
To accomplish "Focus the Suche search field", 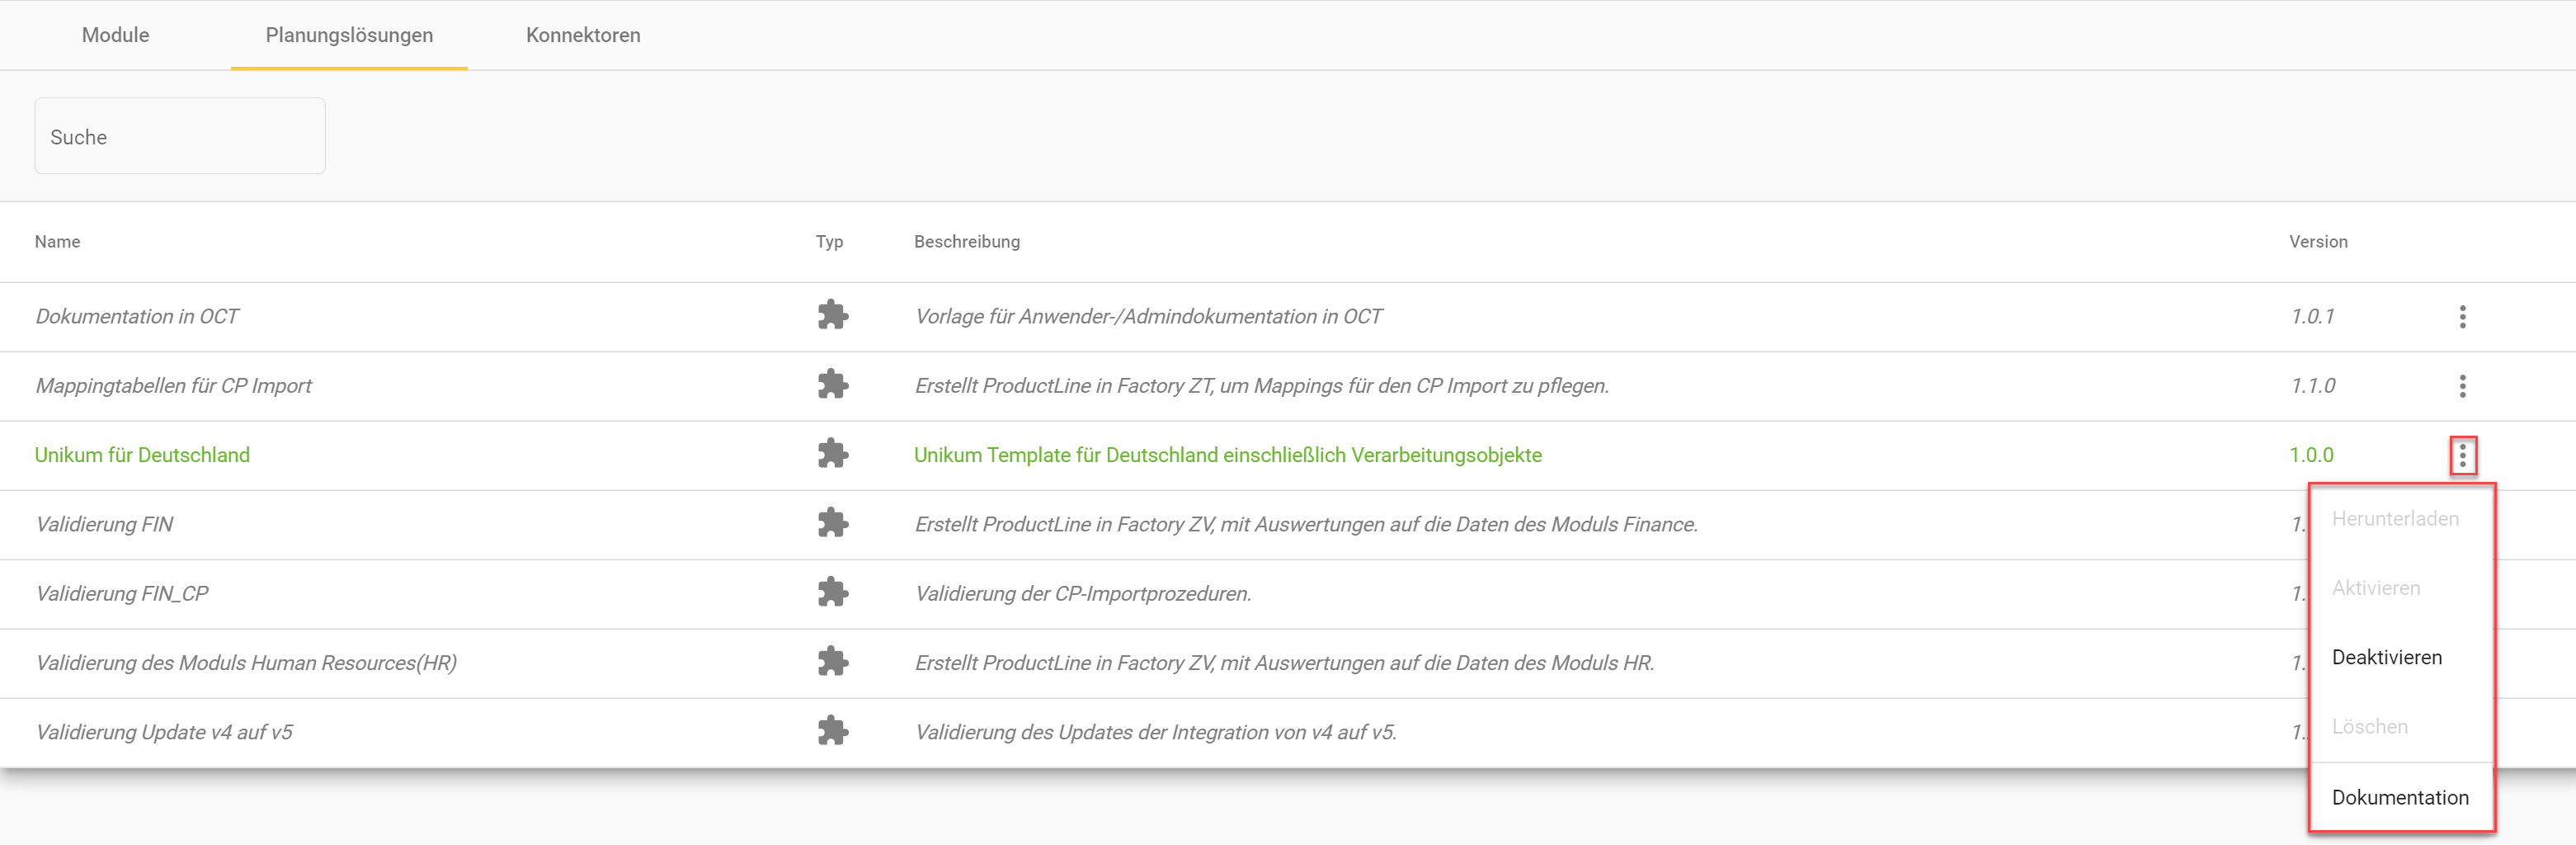I will [180, 137].
